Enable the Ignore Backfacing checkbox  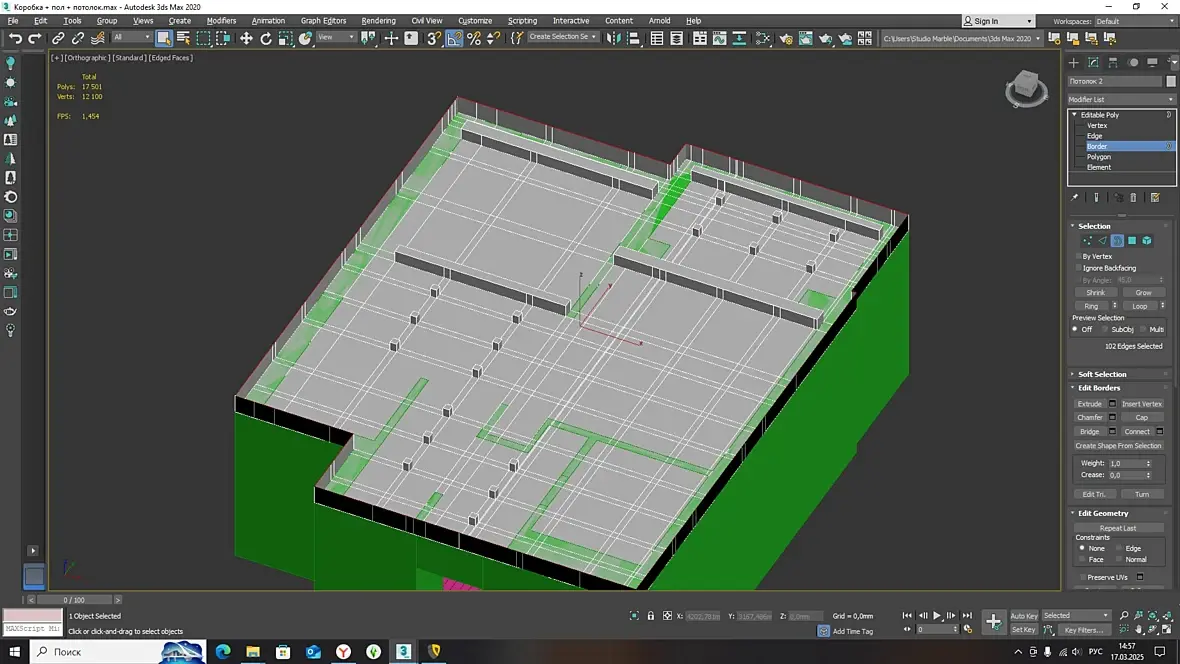(1078, 268)
